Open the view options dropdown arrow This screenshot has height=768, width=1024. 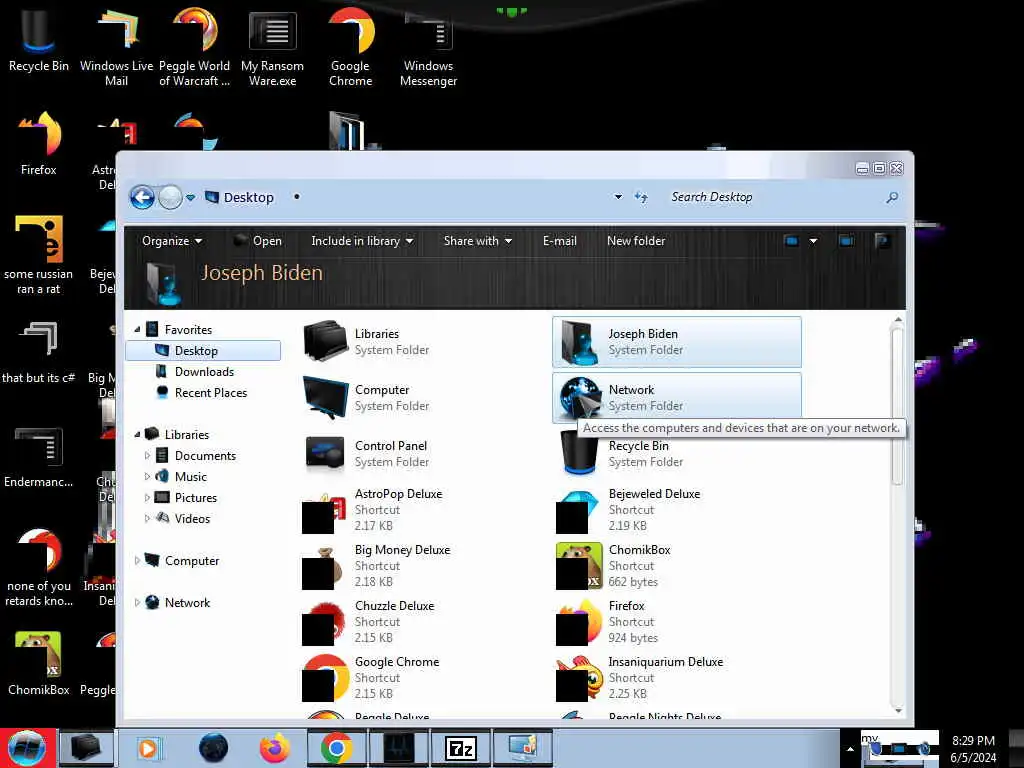[x=813, y=241]
